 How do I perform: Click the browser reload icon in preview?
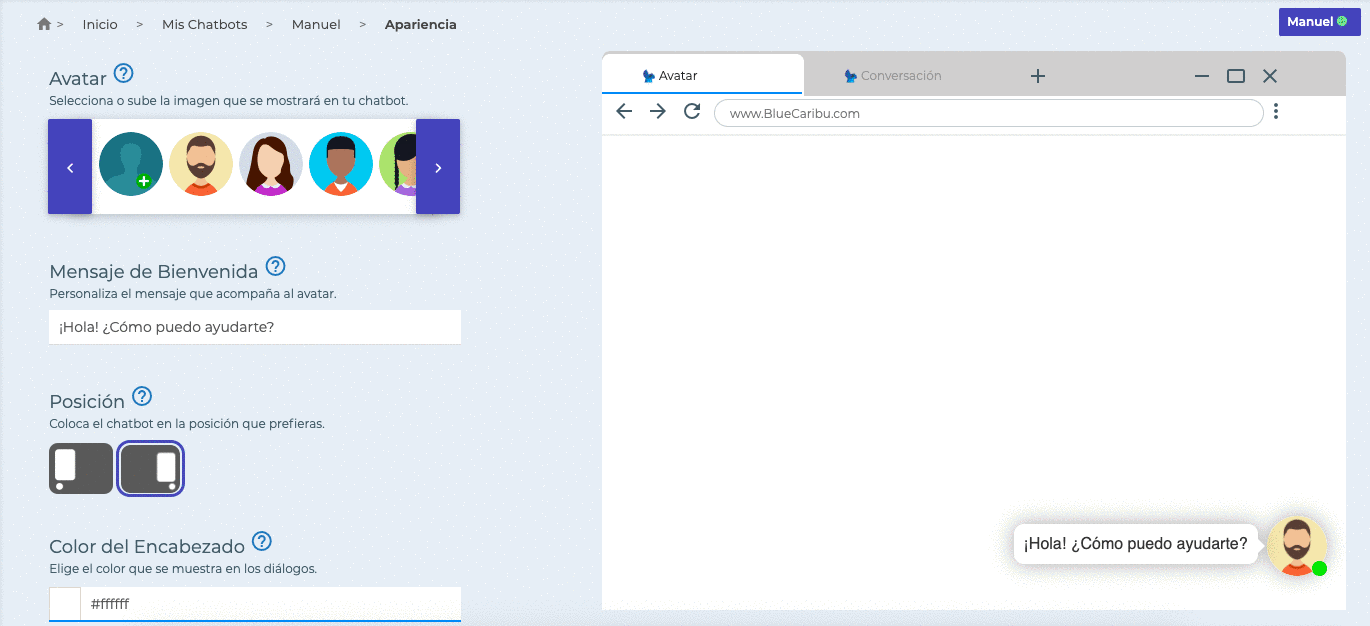(x=691, y=112)
